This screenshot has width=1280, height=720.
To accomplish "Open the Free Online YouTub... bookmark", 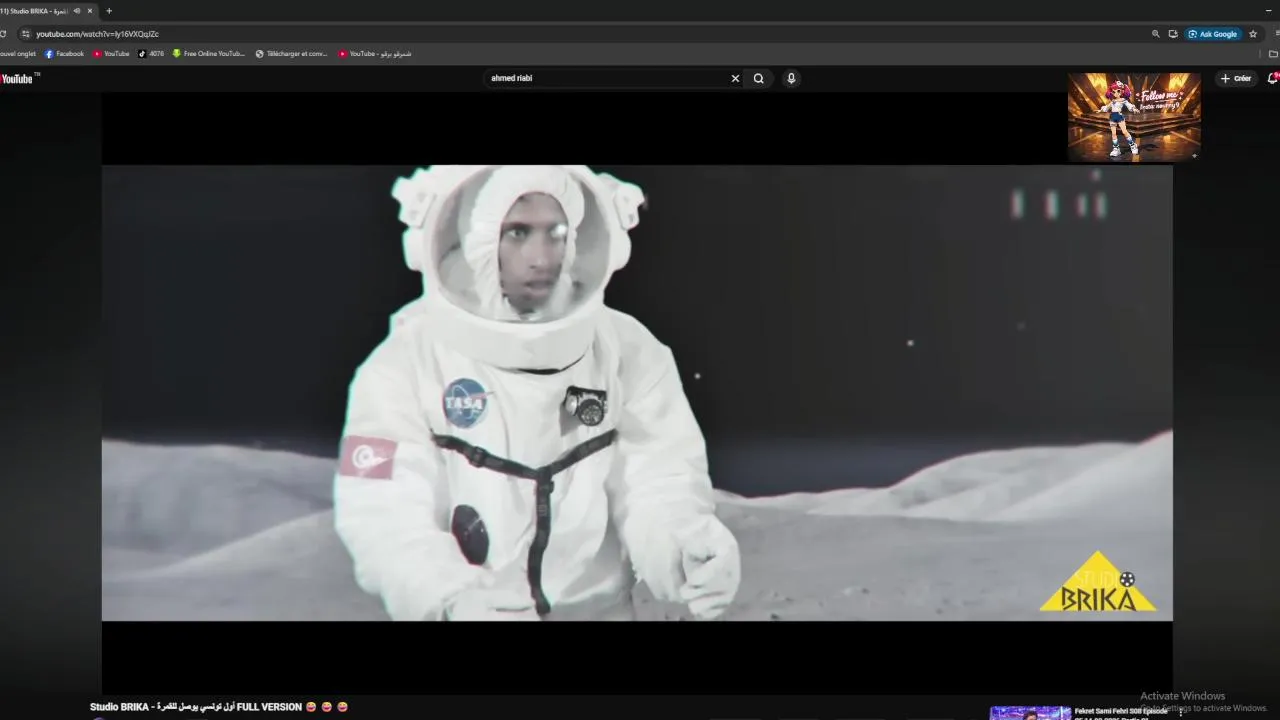I will point(208,54).
